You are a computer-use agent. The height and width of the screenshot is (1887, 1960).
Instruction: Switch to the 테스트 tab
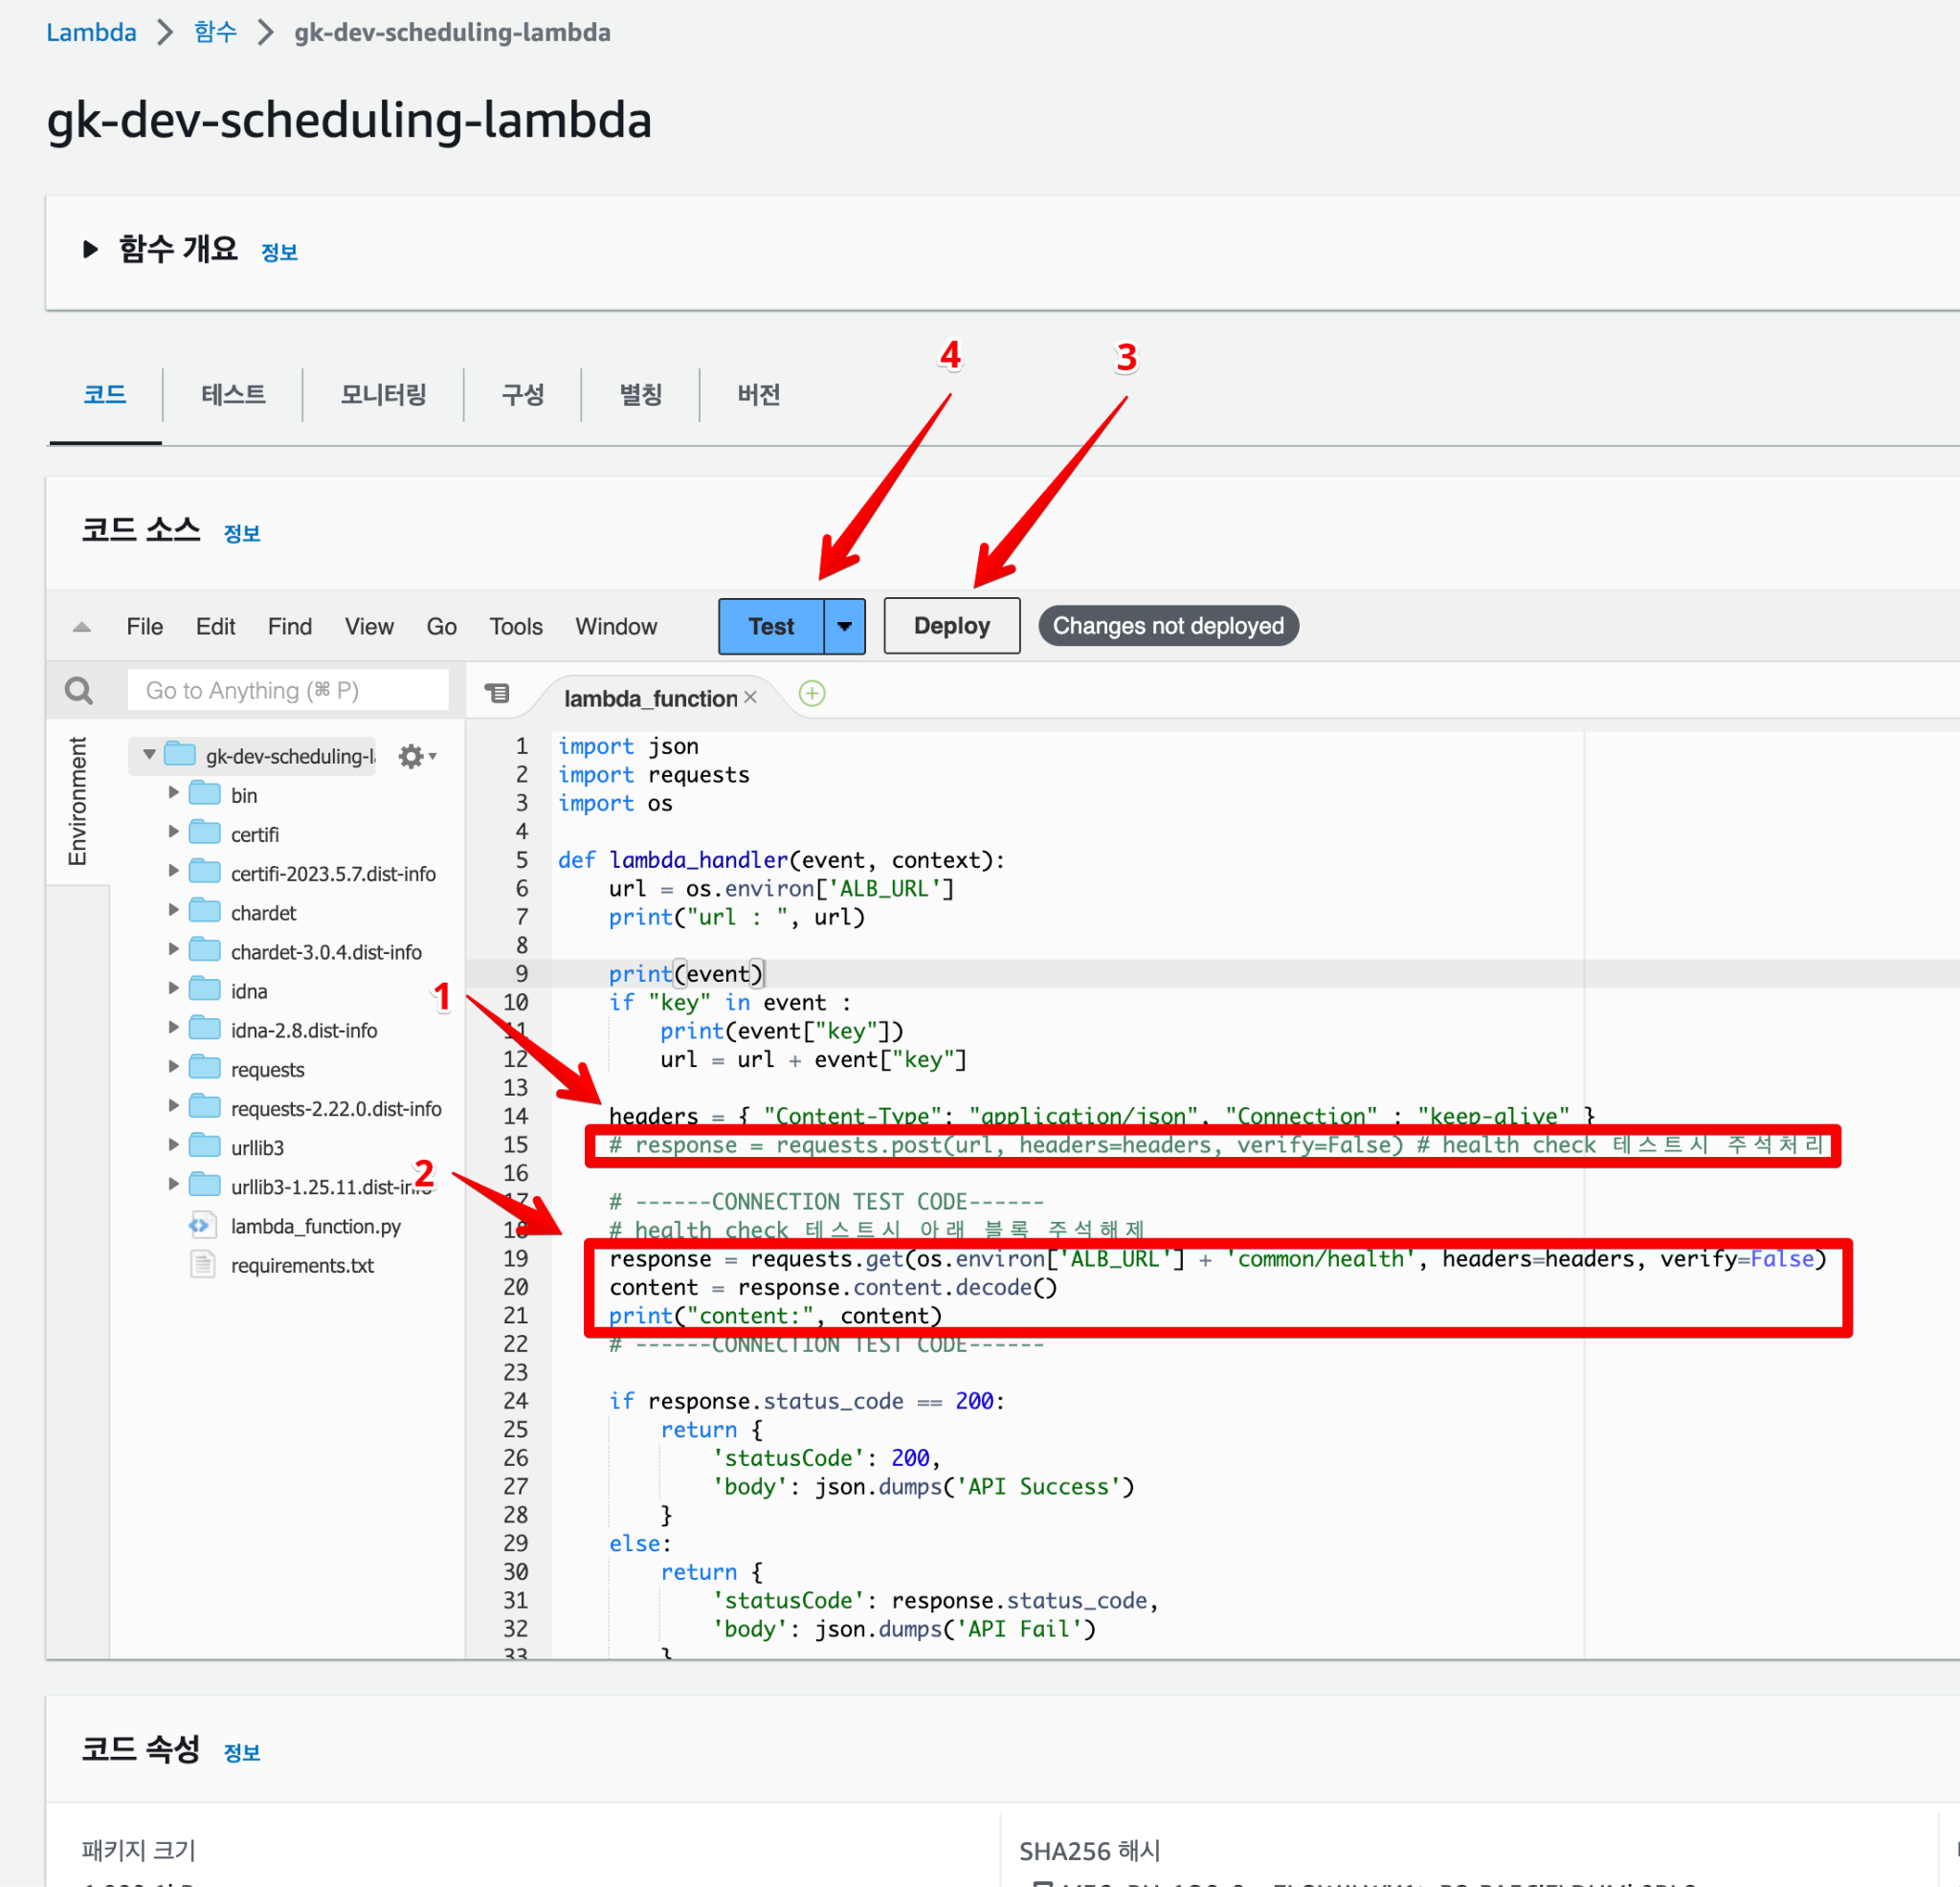click(x=233, y=394)
